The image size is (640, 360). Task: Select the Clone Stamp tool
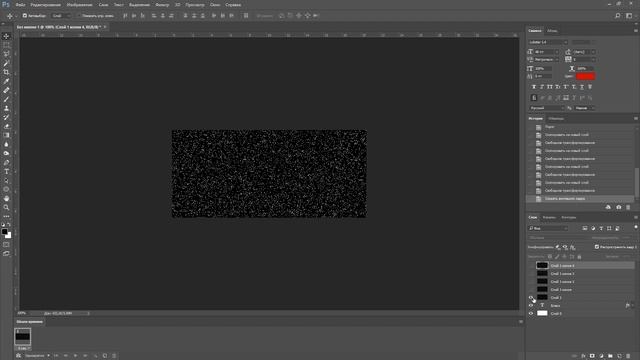[x=6, y=108]
